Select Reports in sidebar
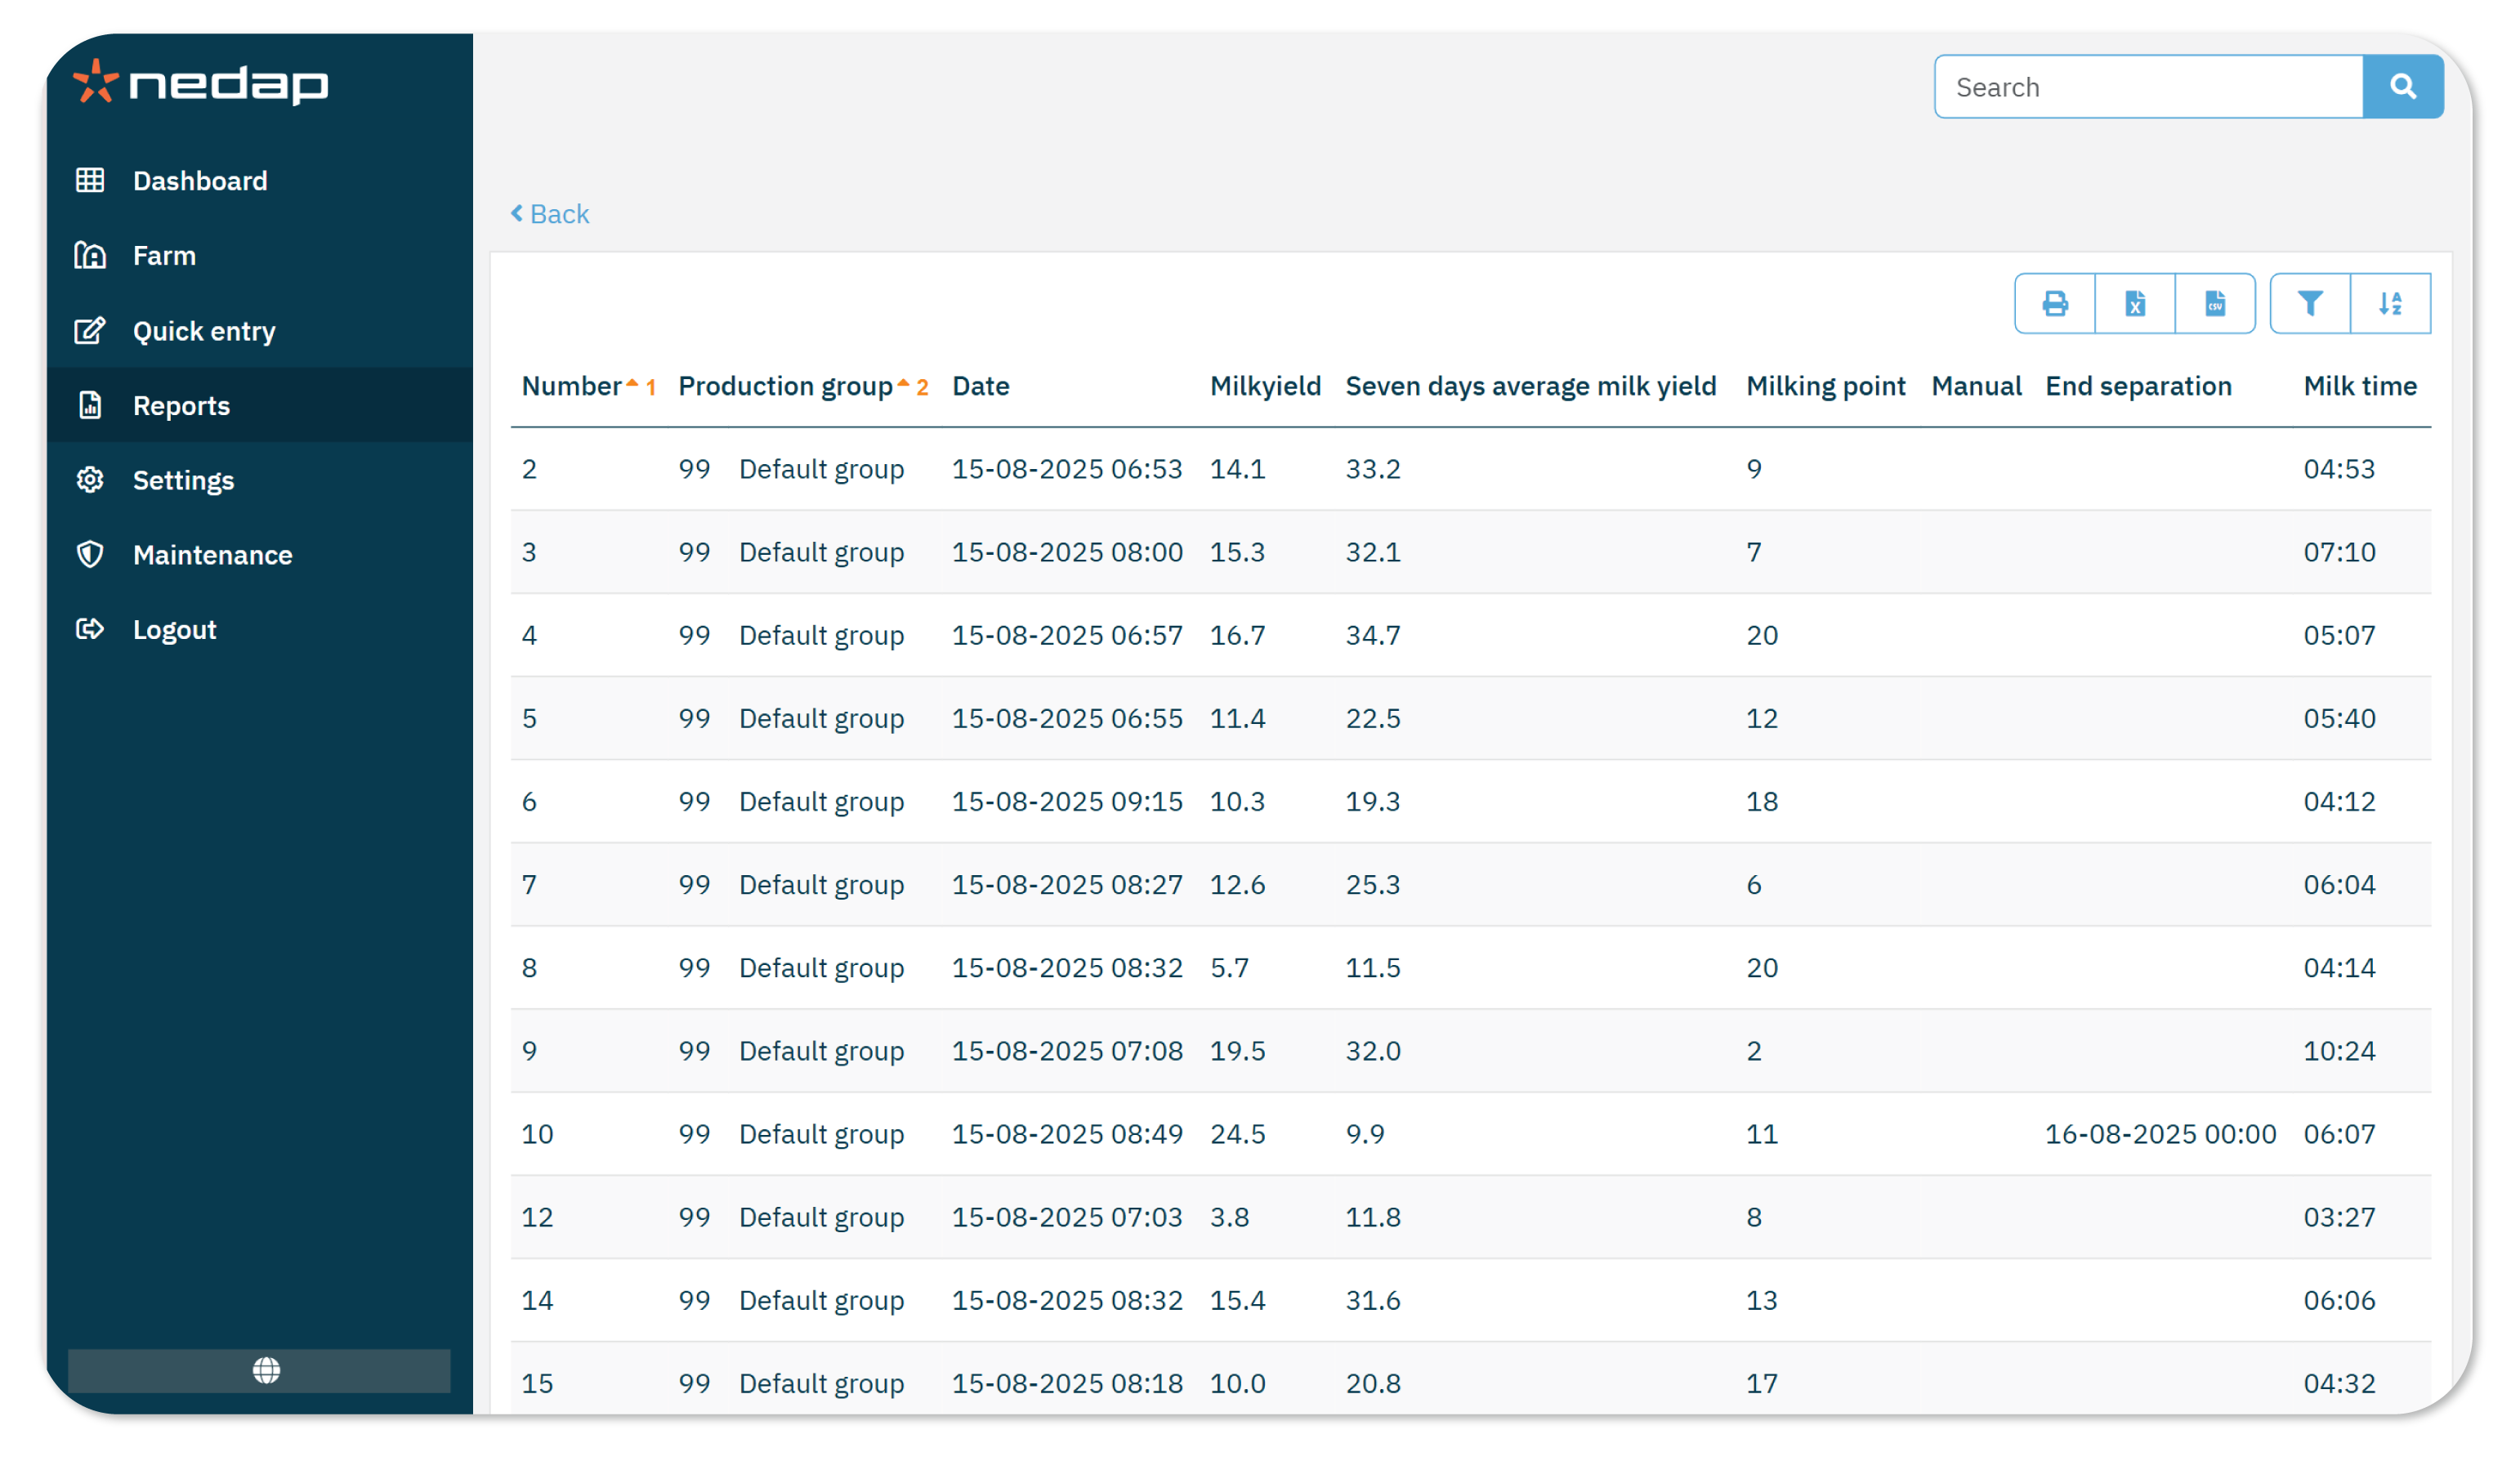 pos(260,405)
